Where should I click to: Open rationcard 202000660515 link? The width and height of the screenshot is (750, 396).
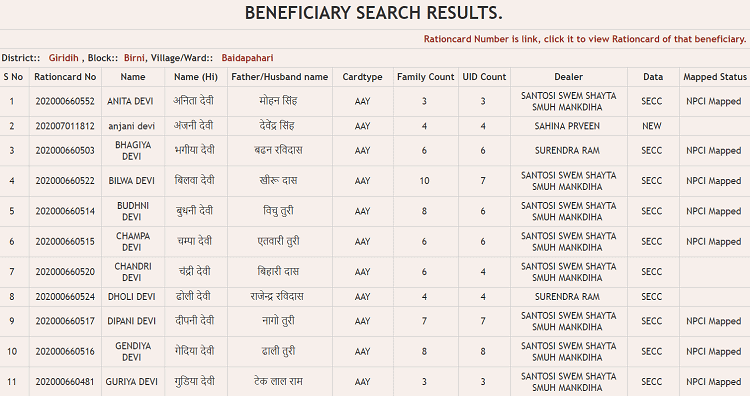coord(65,242)
